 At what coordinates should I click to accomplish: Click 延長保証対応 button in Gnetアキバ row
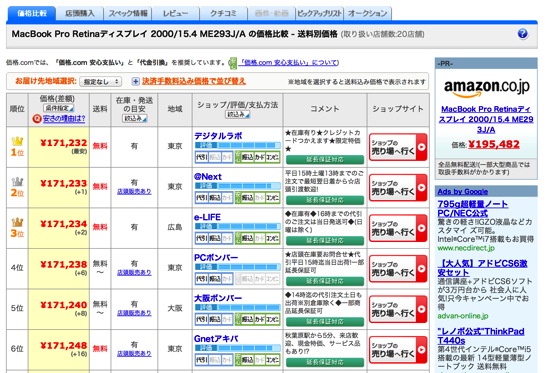pos(325,362)
